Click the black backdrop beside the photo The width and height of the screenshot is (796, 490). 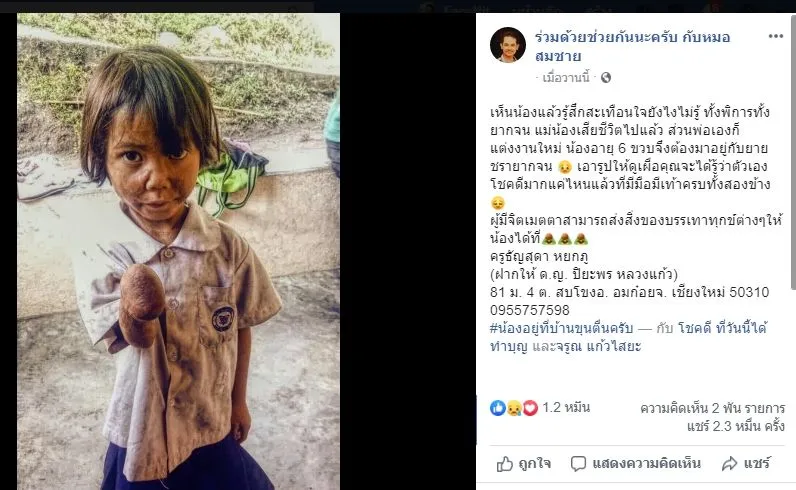[408, 251]
